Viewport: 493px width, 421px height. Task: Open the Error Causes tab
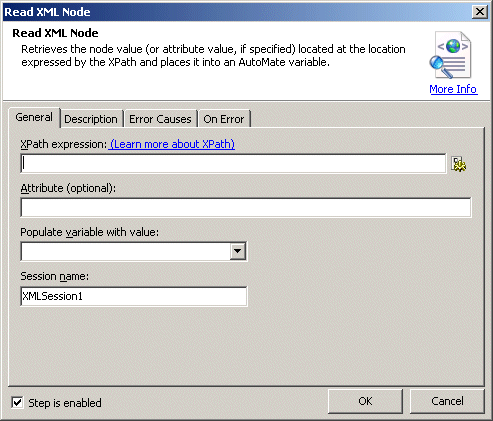(x=160, y=119)
